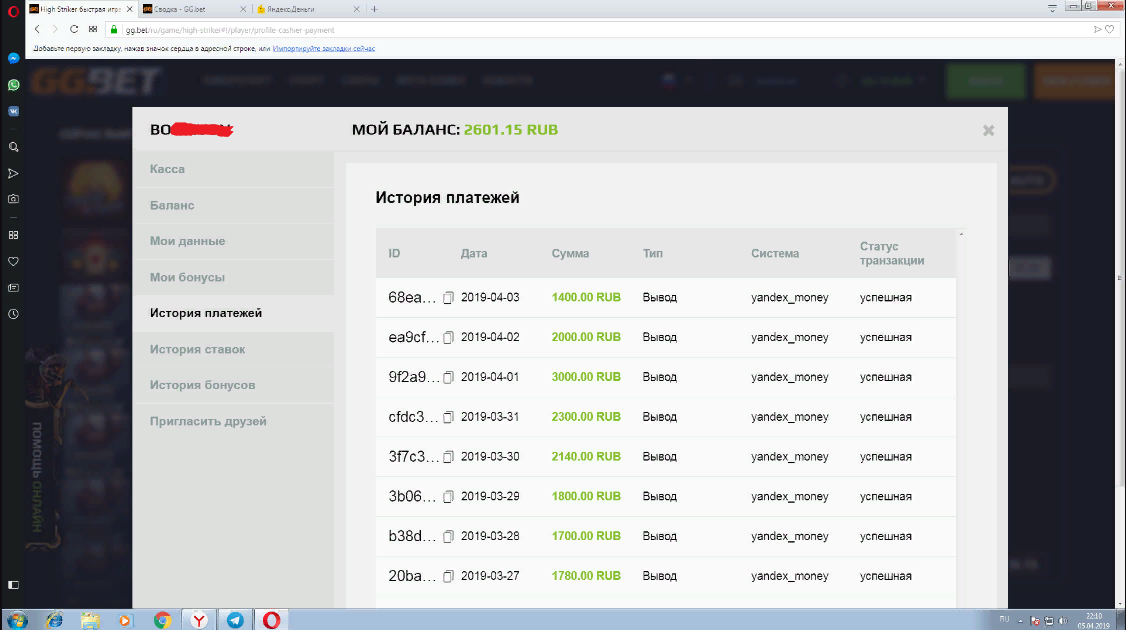Click the Статус транзакции column header
This screenshot has height=630, width=1126.
[x=892, y=254]
